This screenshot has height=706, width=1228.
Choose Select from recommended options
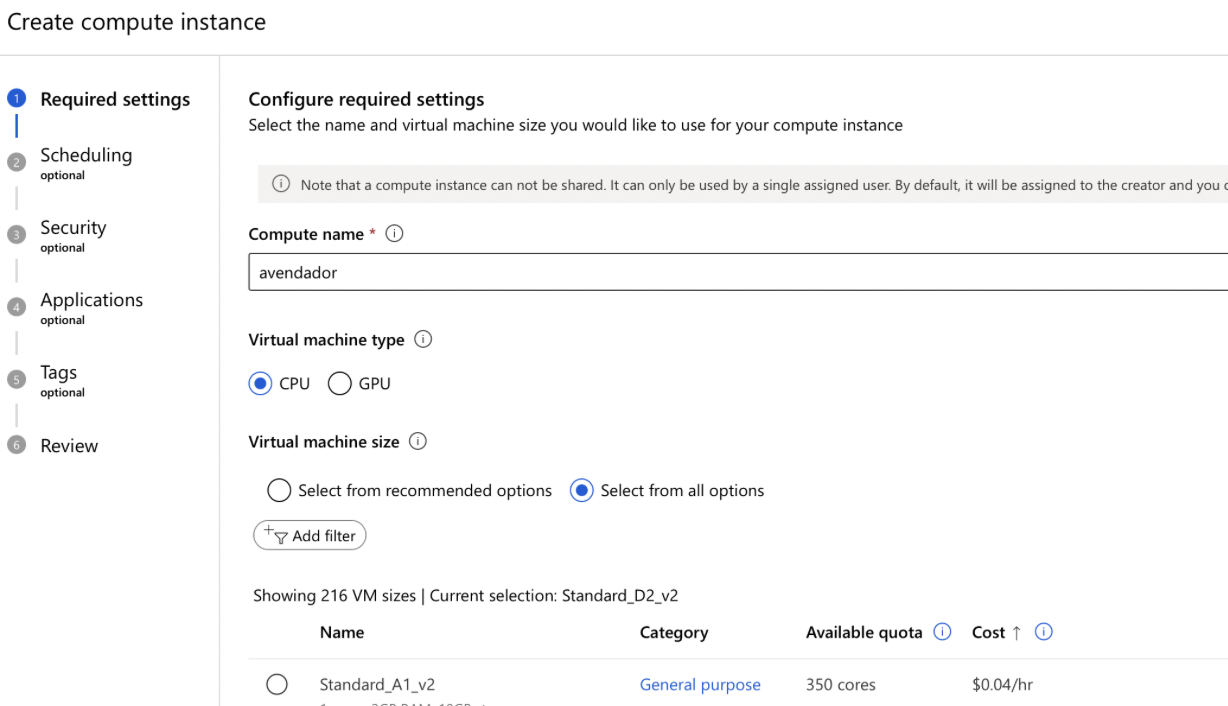(279, 491)
